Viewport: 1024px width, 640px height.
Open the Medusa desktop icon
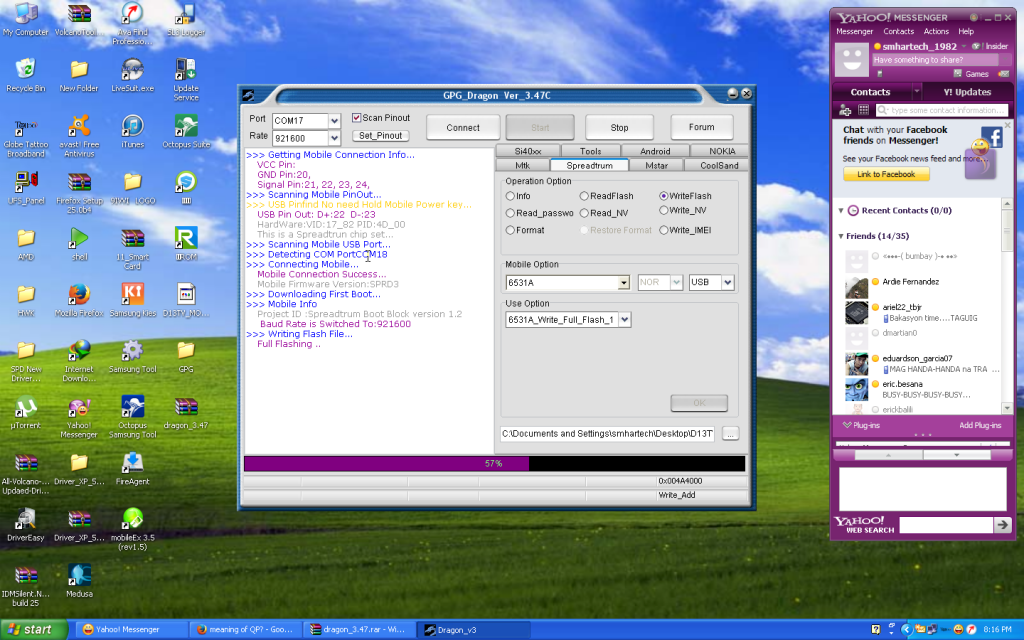tap(78, 575)
